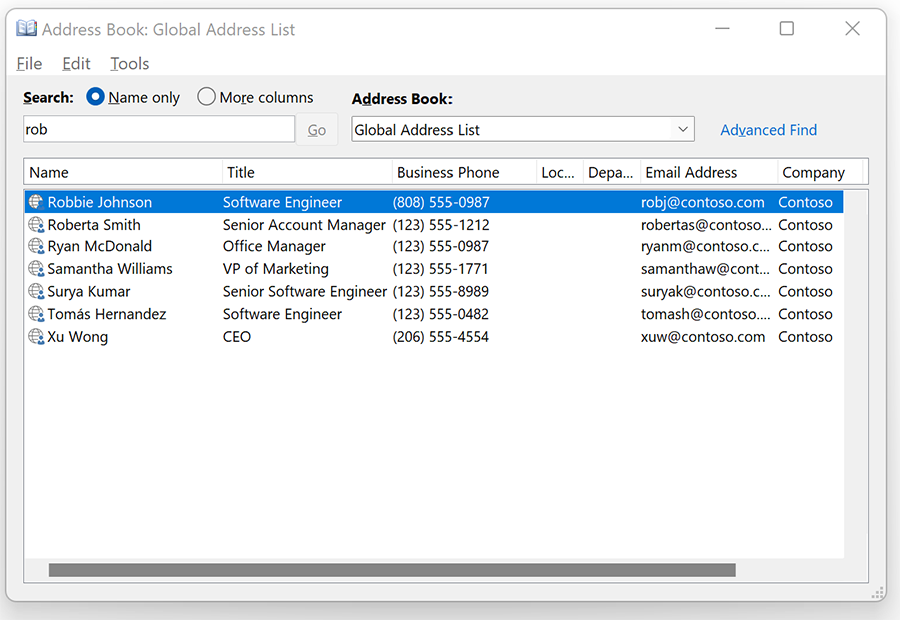The width and height of the screenshot is (900, 620).
Task: Click the Go search button
Action: [x=317, y=130]
